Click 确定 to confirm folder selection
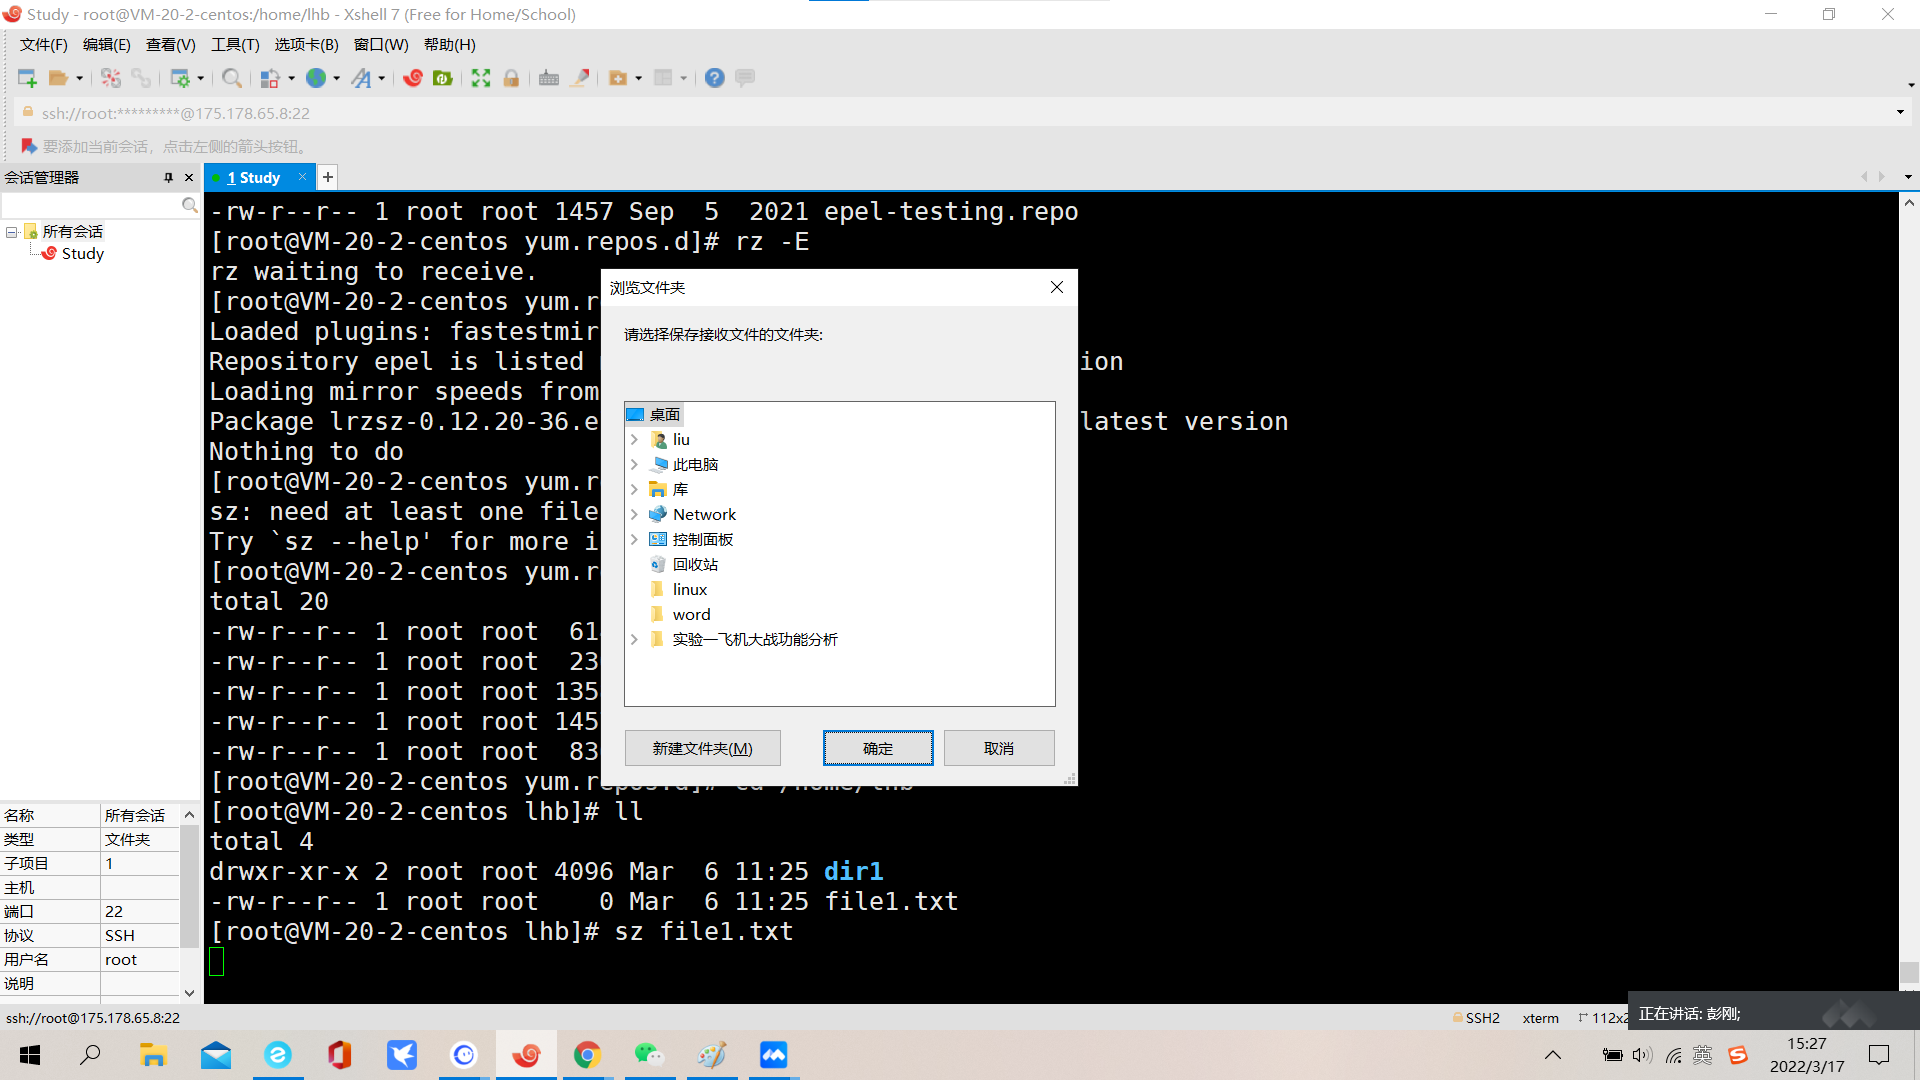1920x1080 pixels. point(878,748)
